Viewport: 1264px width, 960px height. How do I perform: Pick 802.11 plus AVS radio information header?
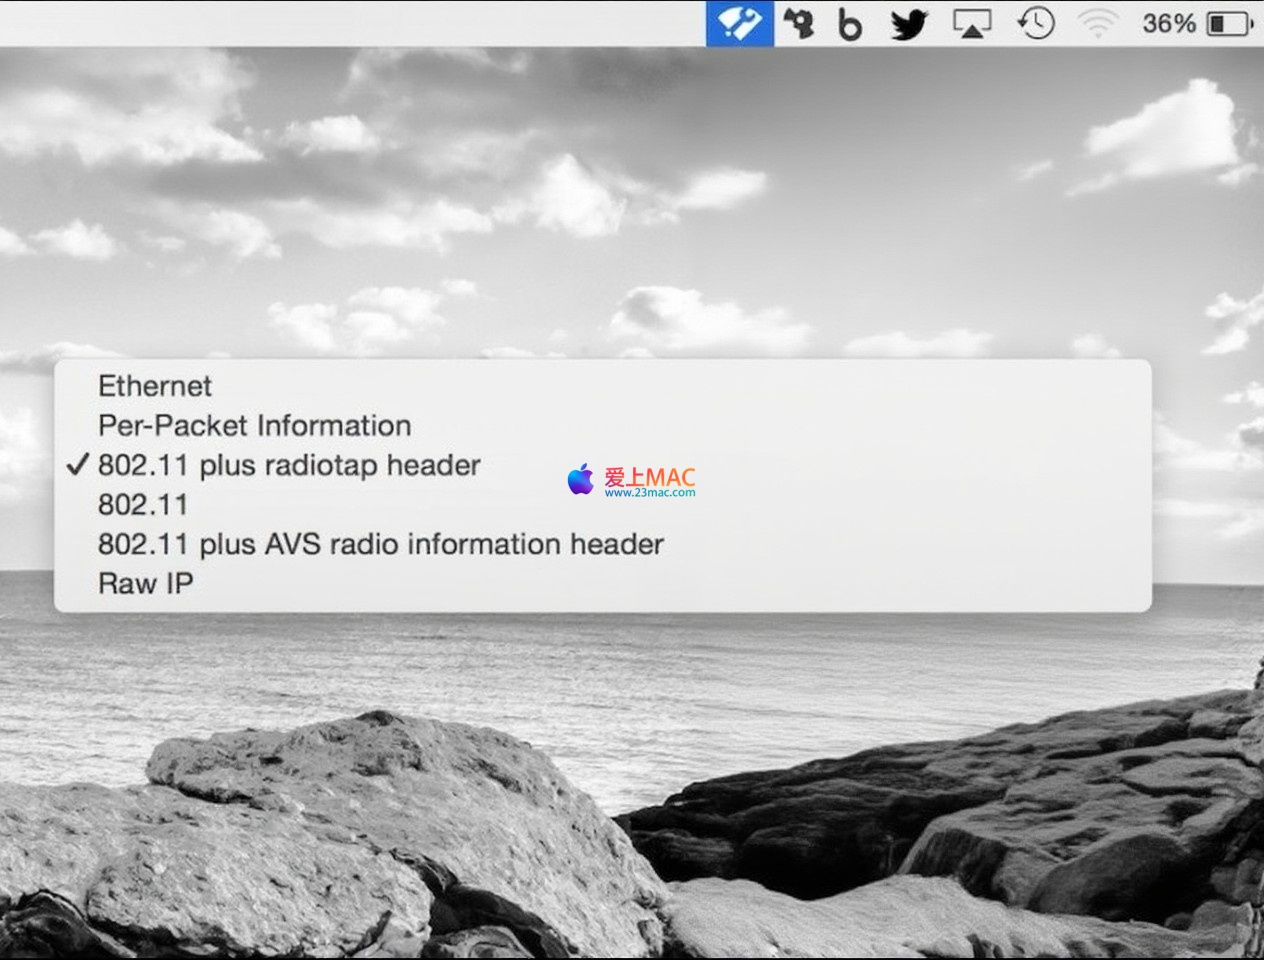click(380, 544)
